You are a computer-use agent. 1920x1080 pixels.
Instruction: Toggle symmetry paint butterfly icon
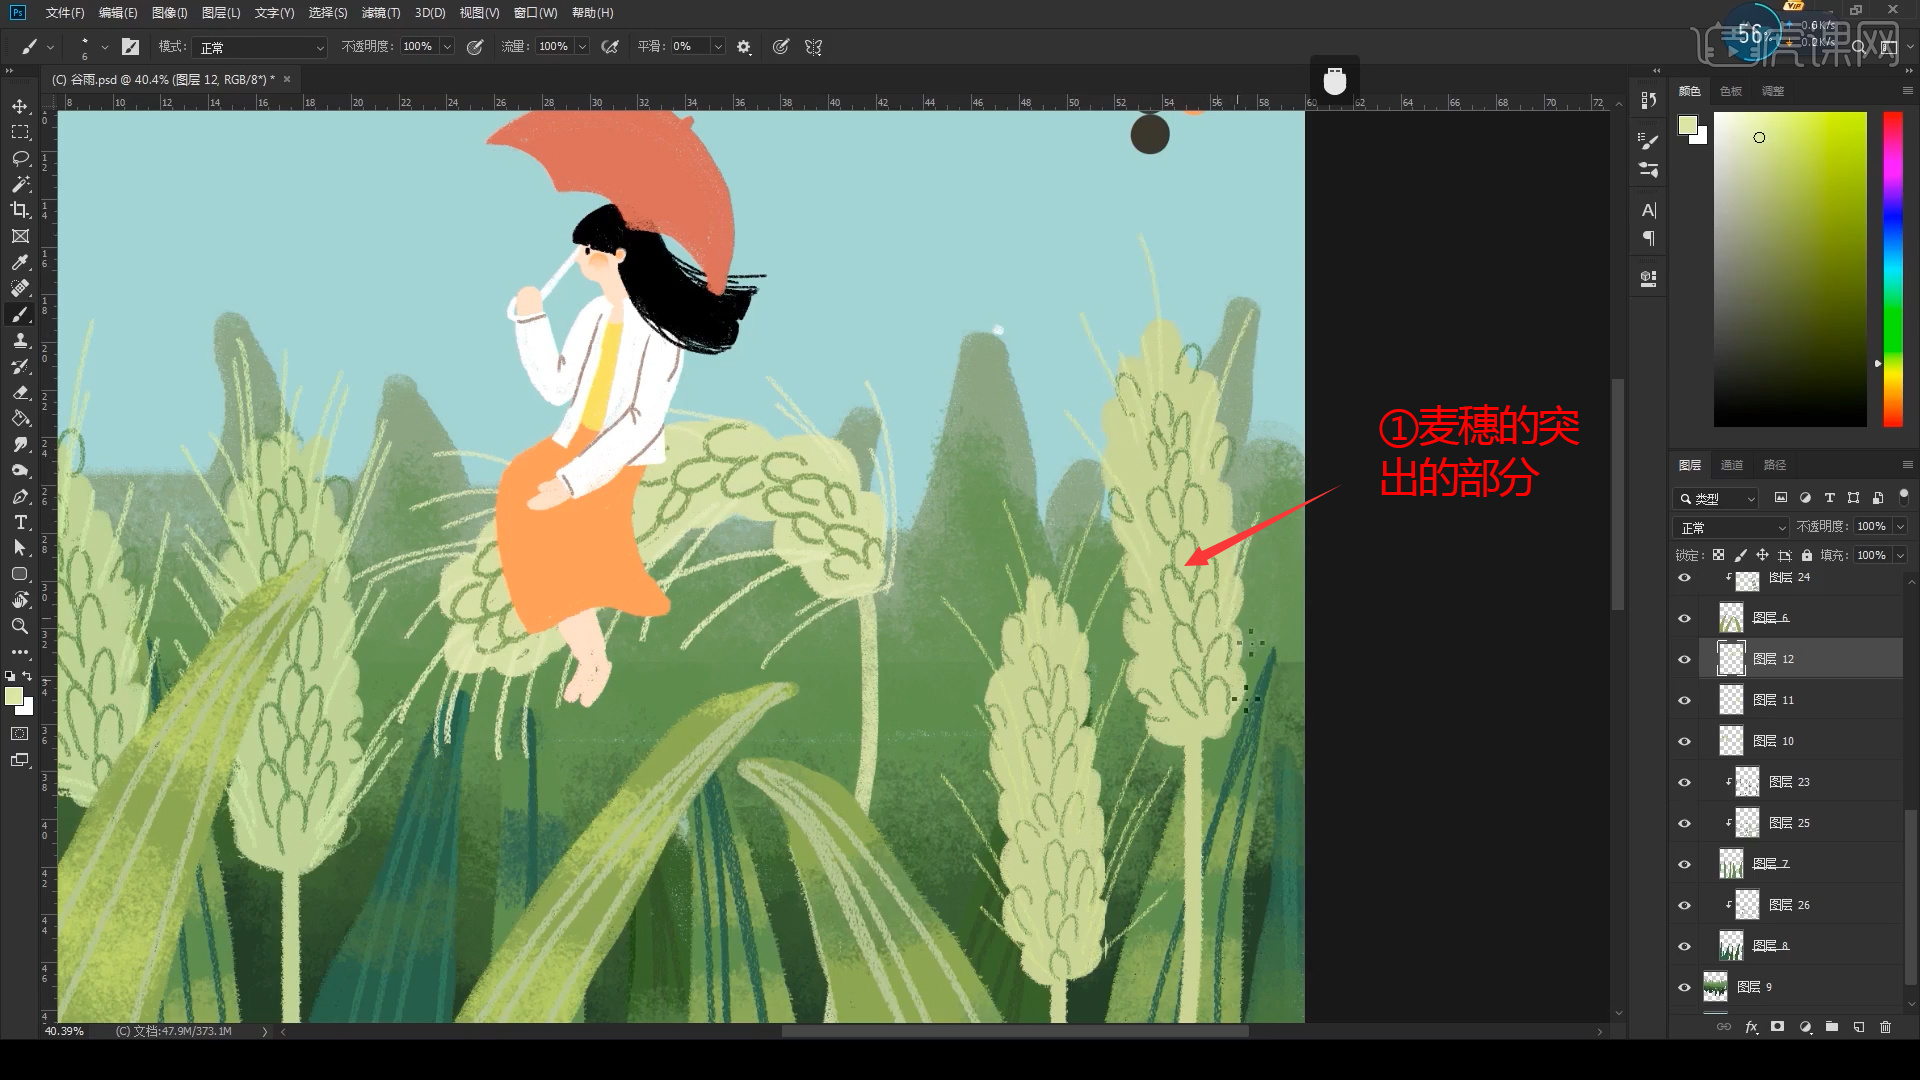pos(814,47)
